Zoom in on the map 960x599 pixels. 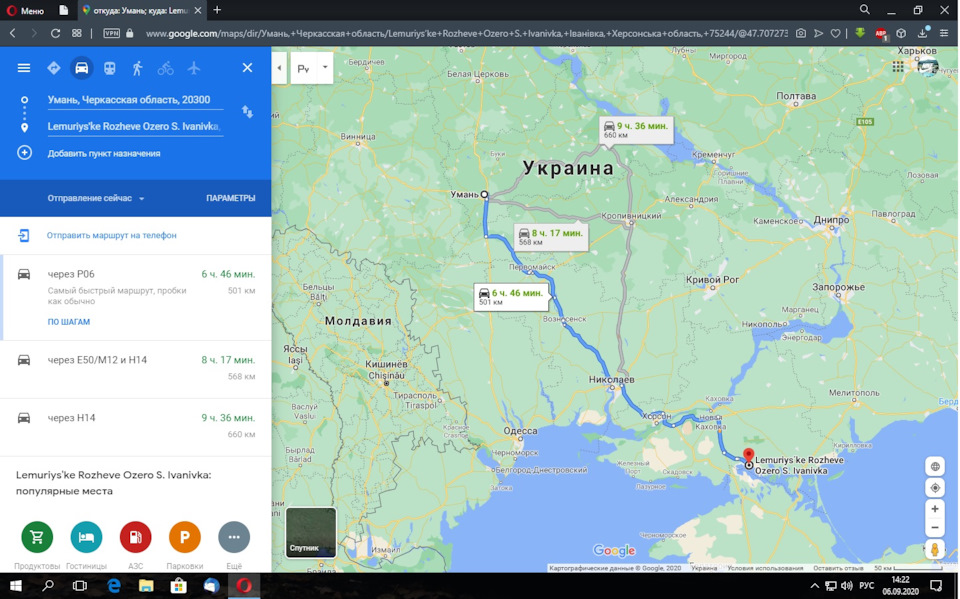[935, 509]
